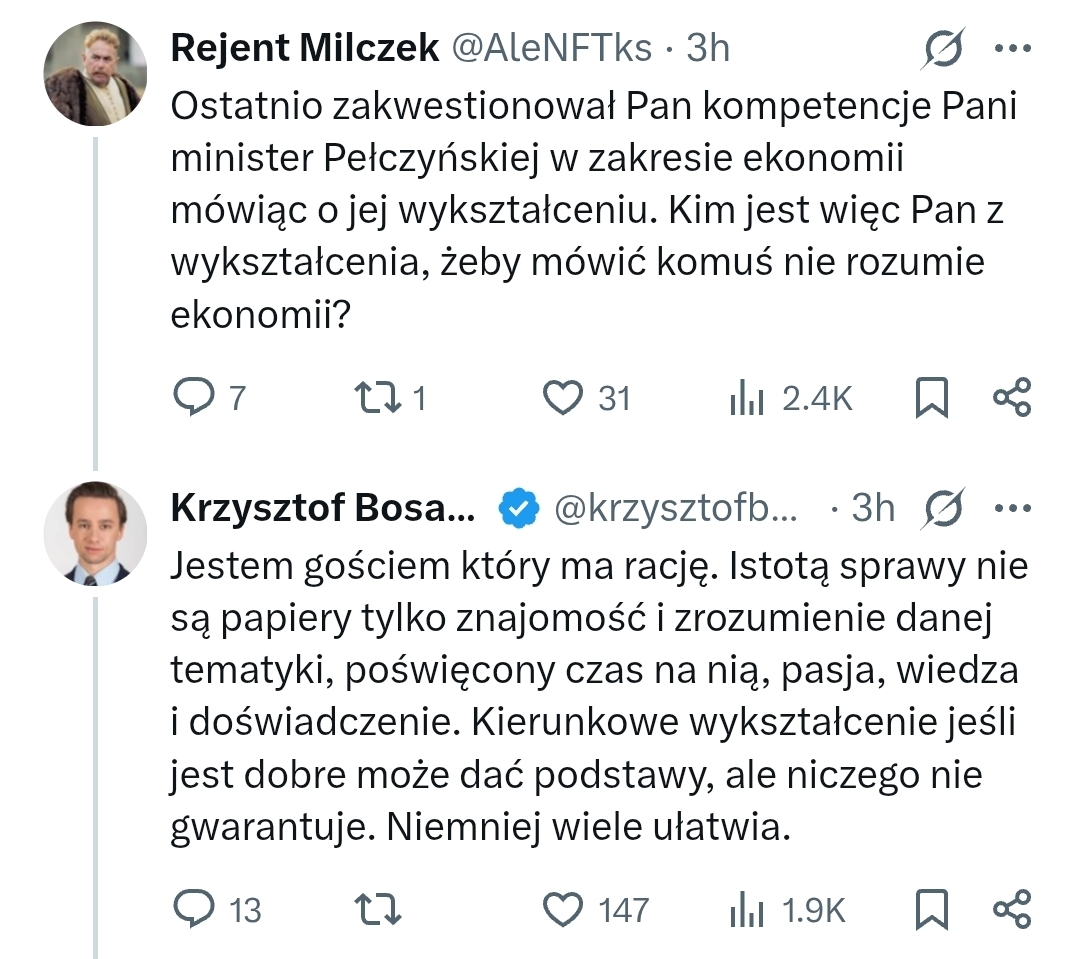Open Rejent Milczek's profile picture
Image resolution: width=1080 pixels, height=959 pixels.
pos(97,74)
